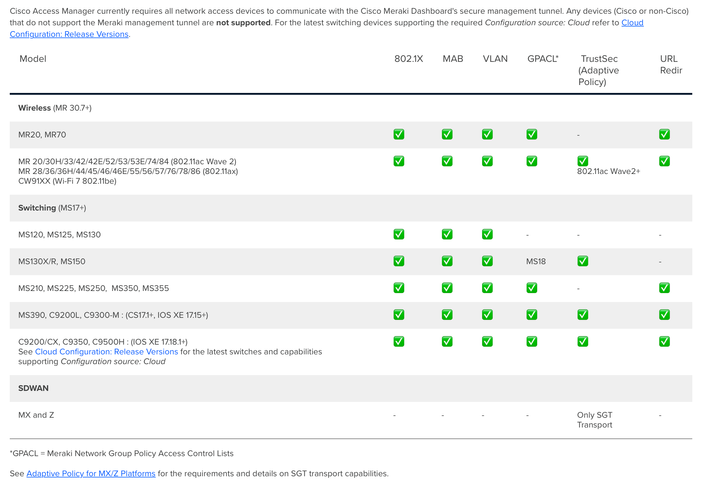This screenshot has height=493, width=727.
Task: Click the URL Redir column header
Action: [671, 64]
